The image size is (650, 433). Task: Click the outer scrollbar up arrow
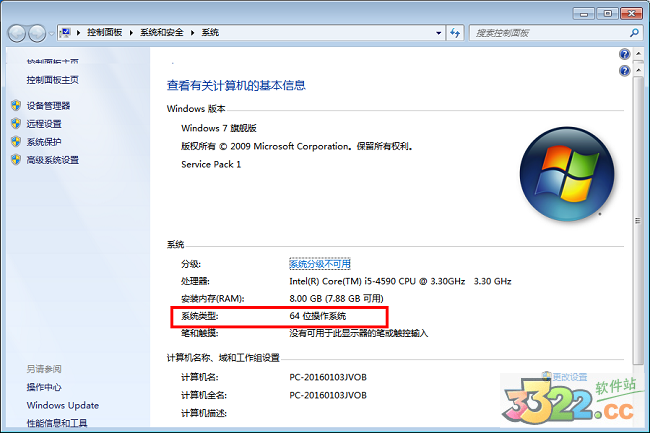coord(638,54)
